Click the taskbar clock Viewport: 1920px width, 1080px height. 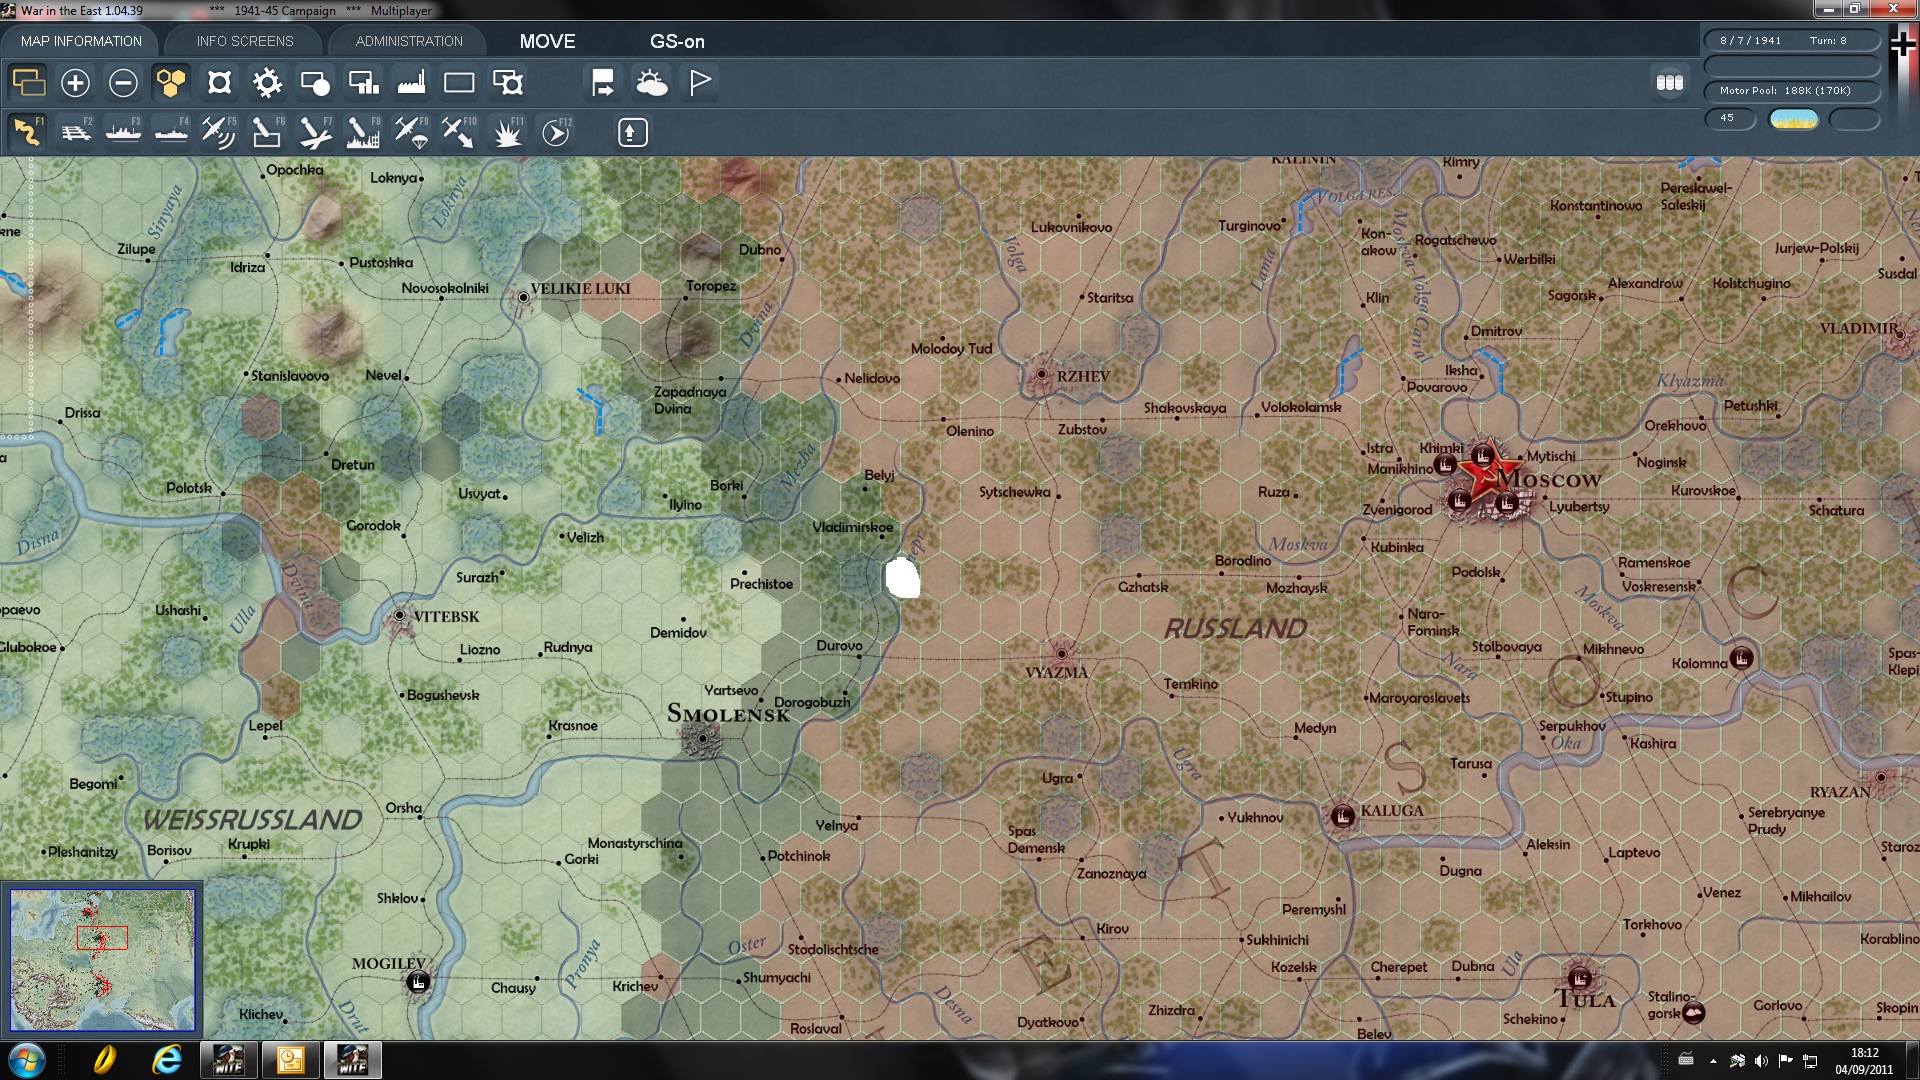tap(1864, 1060)
